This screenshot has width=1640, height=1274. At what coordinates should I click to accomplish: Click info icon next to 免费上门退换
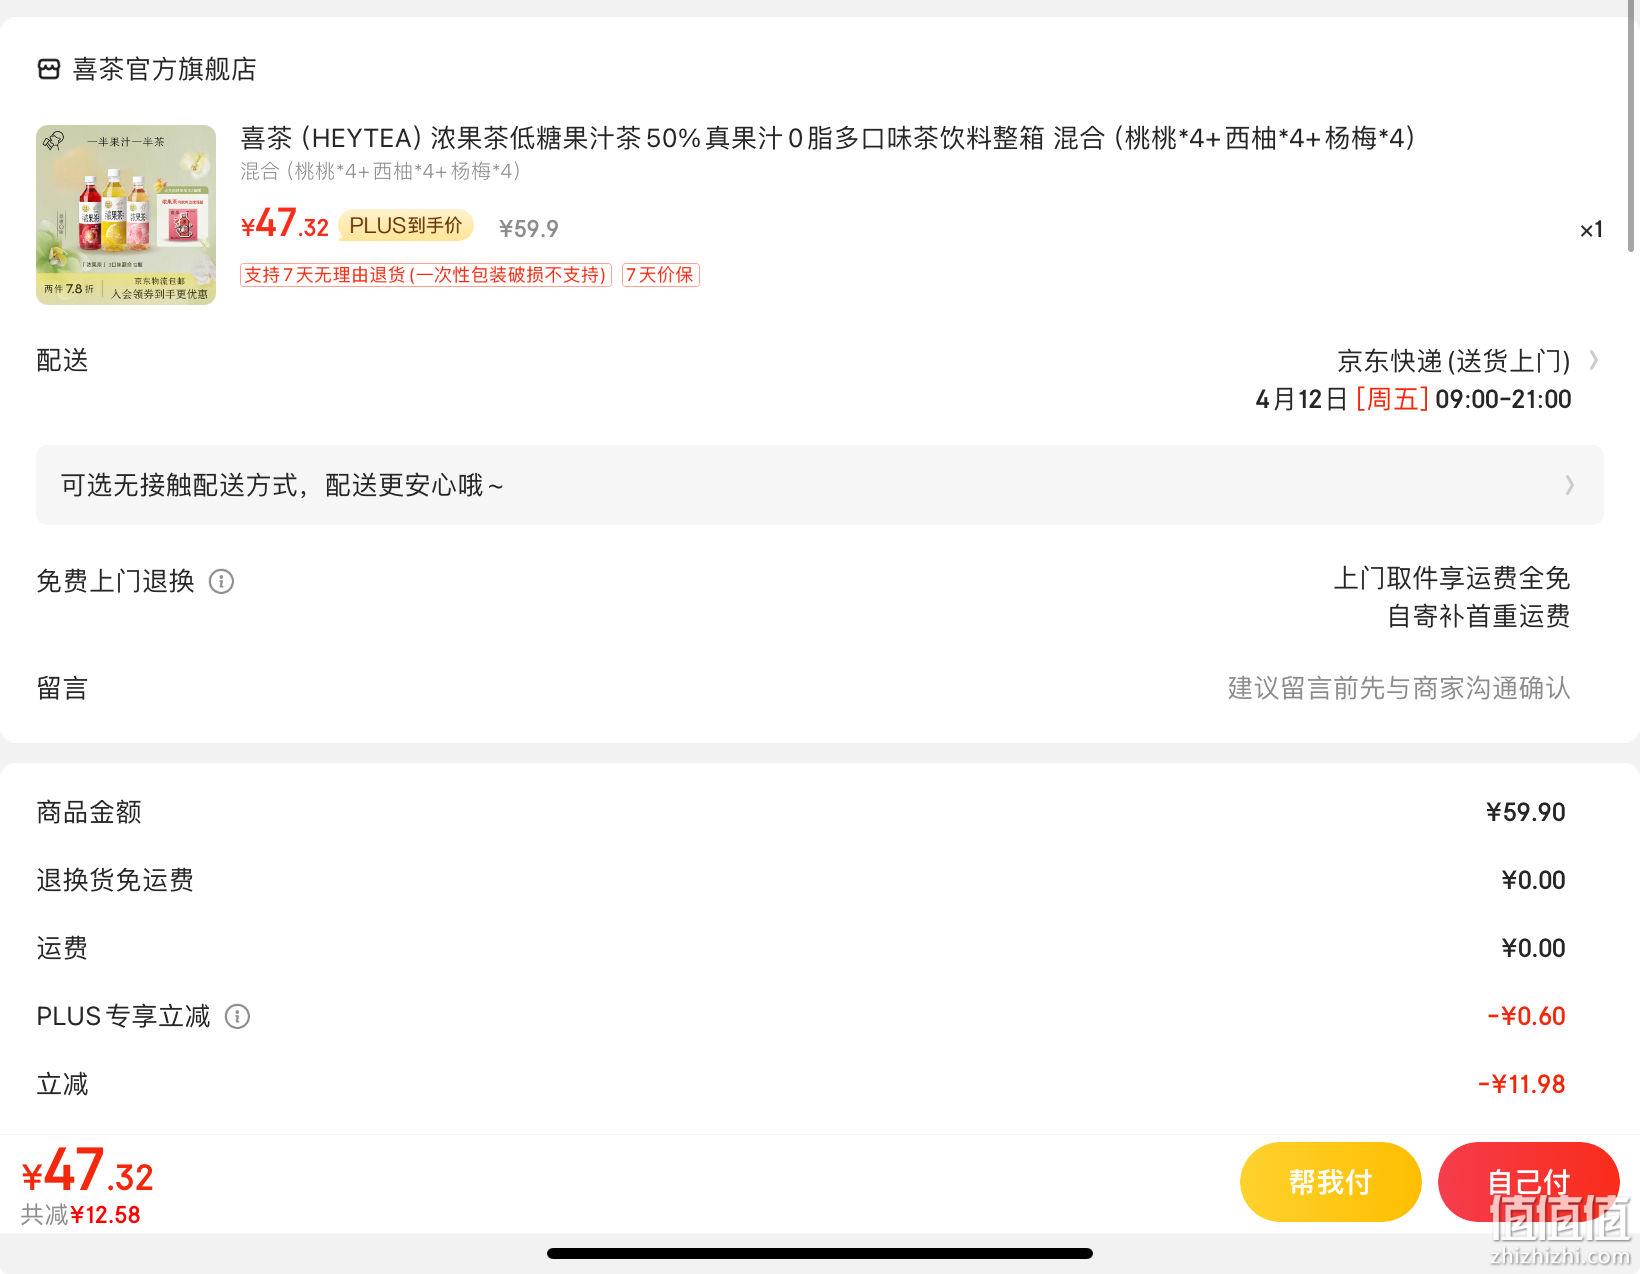(221, 581)
